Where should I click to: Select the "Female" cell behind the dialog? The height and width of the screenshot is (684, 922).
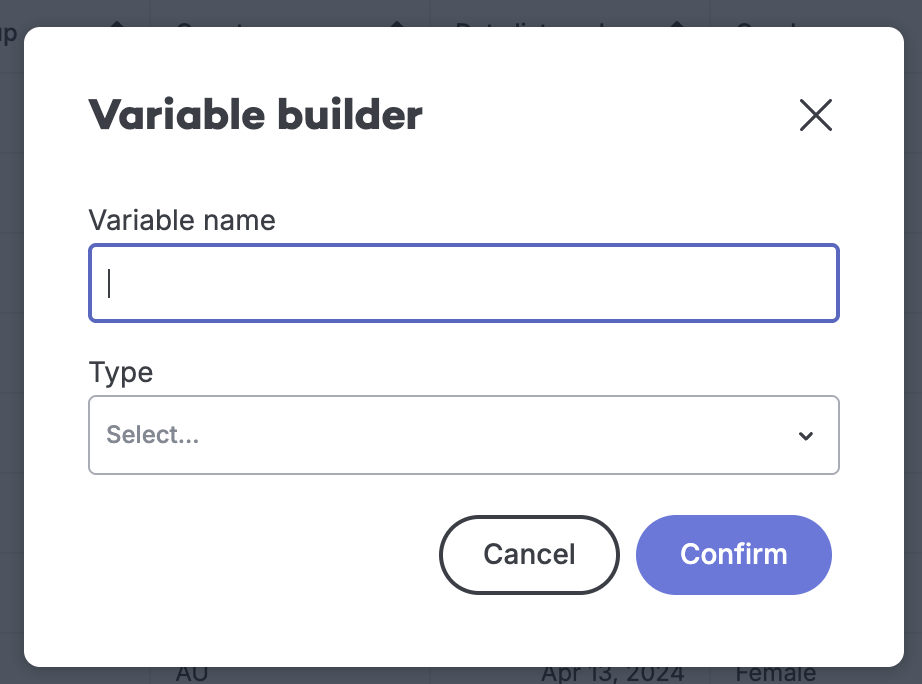[775, 675]
